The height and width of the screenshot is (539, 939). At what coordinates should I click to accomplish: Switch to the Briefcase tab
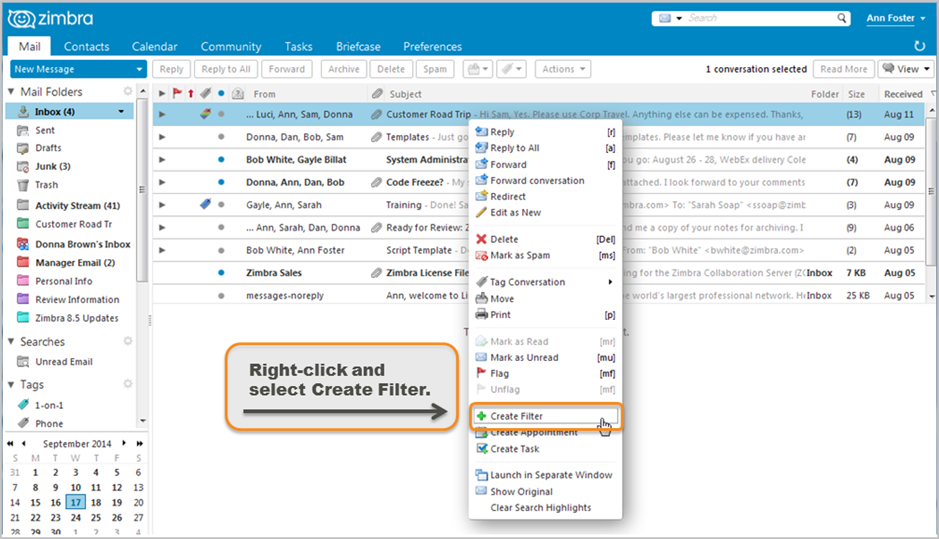click(x=358, y=46)
